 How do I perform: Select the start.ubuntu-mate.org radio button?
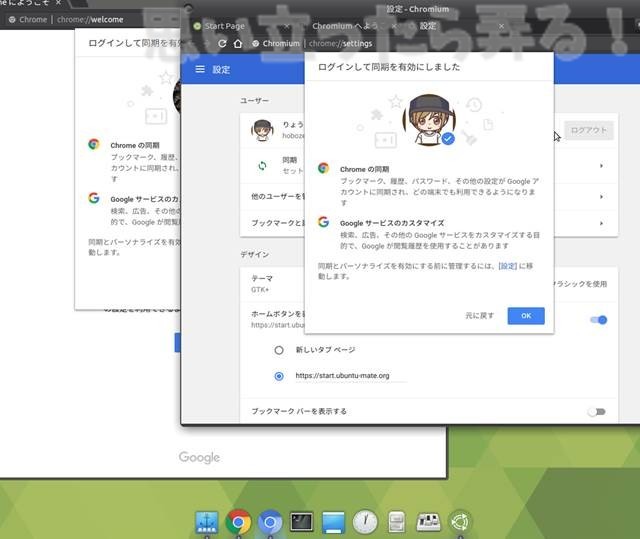click(x=279, y=376)
